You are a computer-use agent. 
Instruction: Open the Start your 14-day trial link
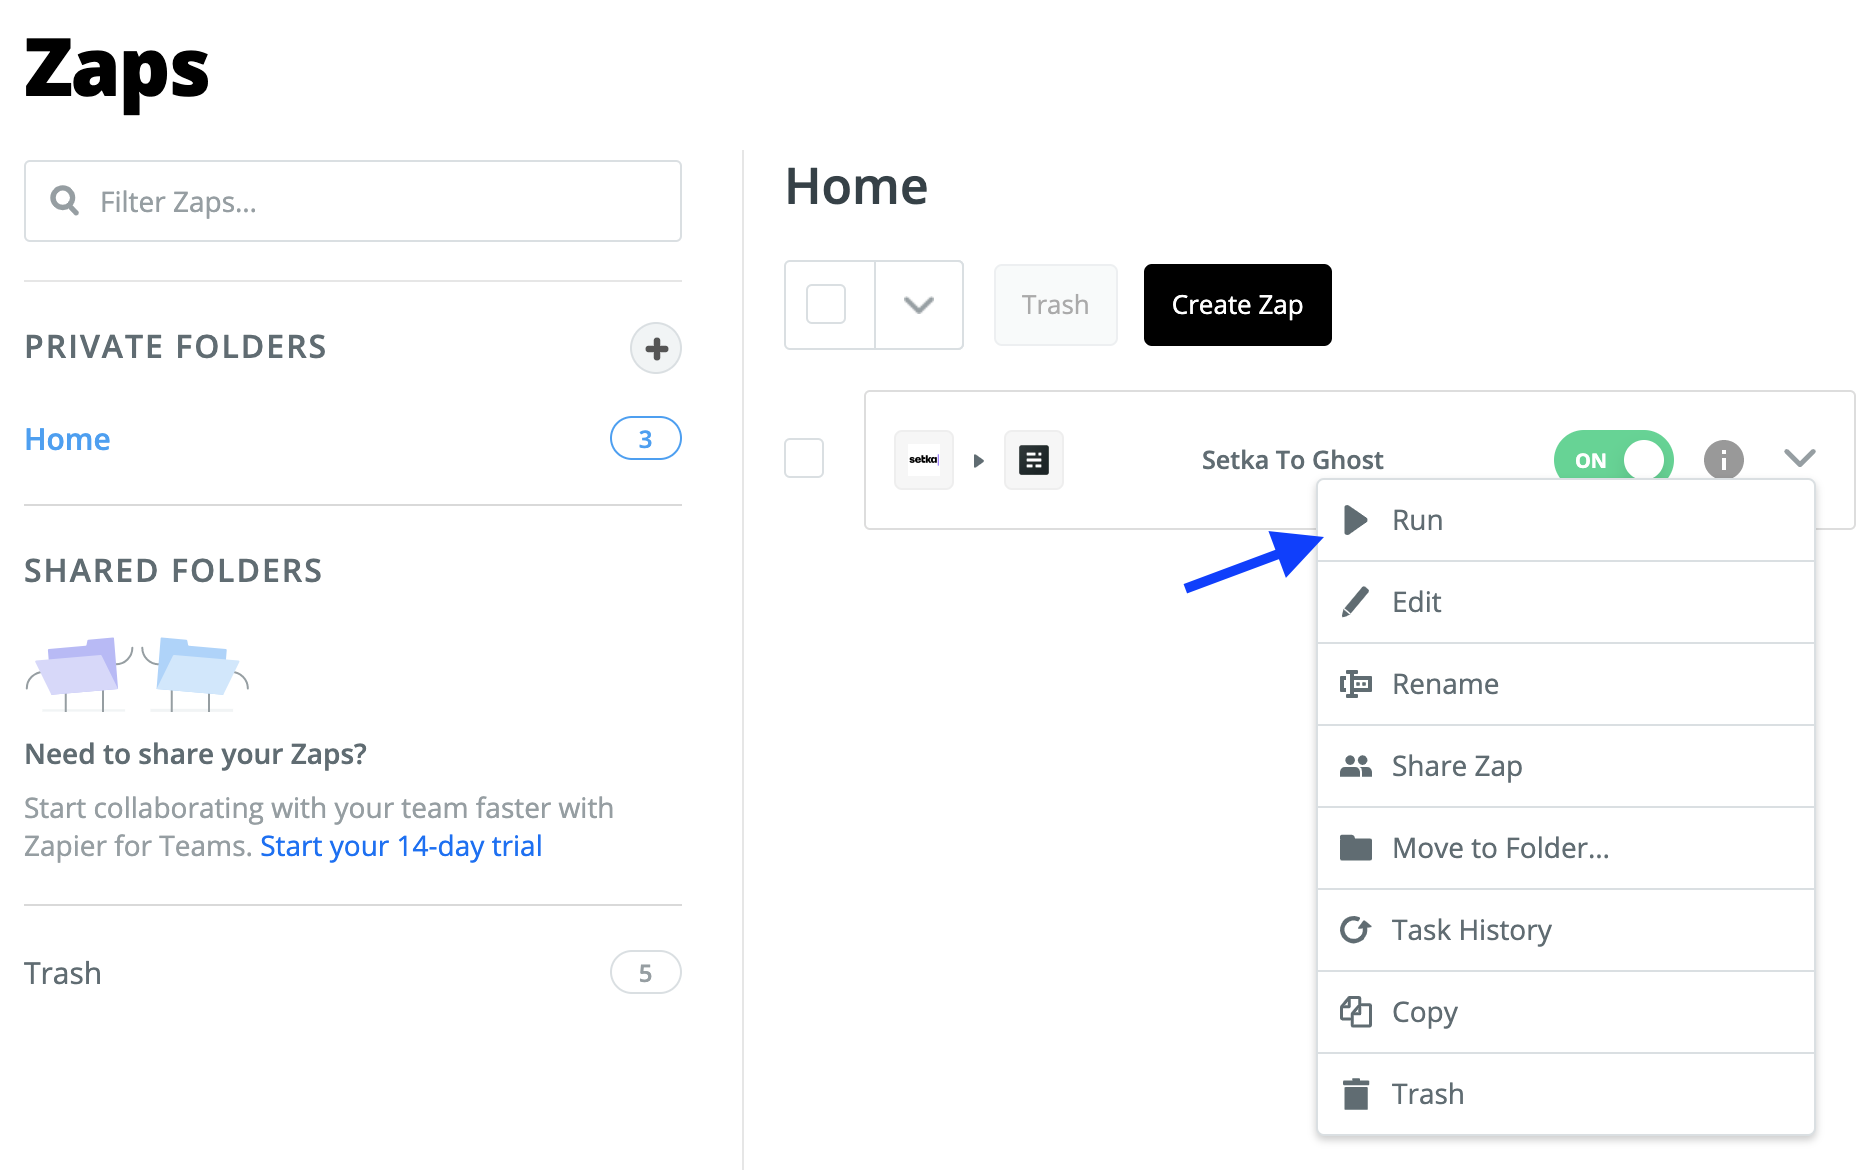(x=401, y=846)
